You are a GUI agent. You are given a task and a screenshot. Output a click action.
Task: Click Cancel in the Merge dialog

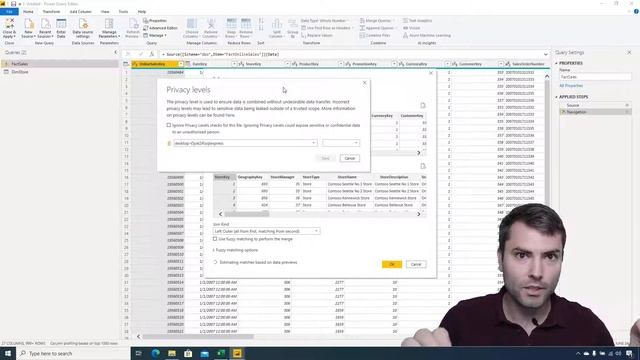coord(416,264)
